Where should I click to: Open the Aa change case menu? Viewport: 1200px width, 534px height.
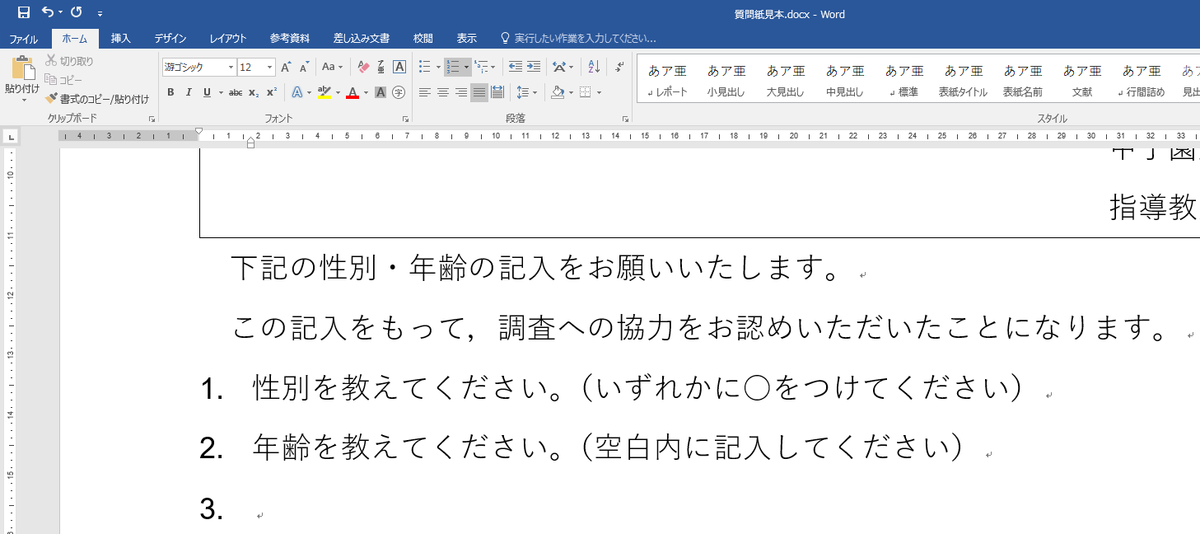point(331,67)
